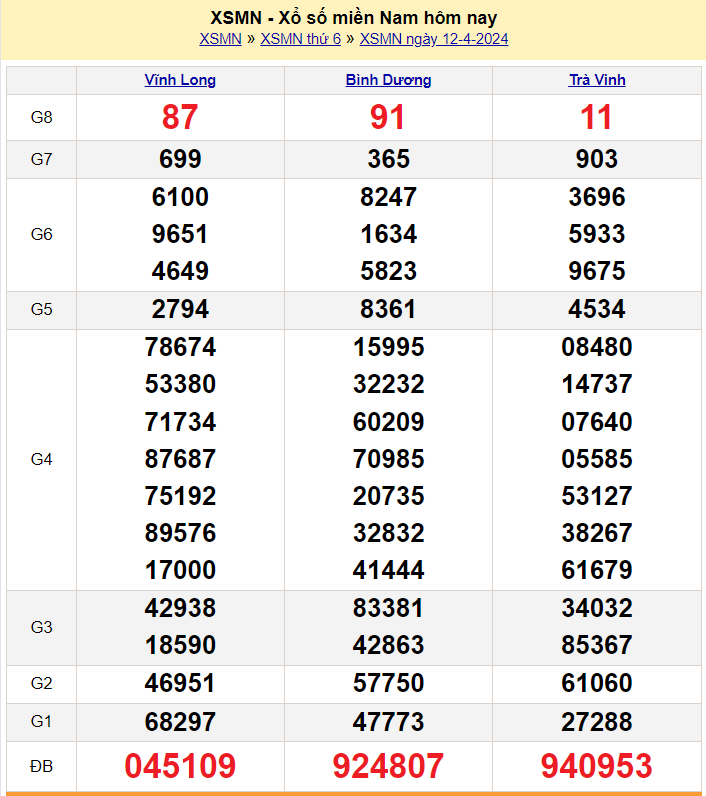Click Trà Vinh special prize 940953
The image size is (706, 796).
pos(597,766)
